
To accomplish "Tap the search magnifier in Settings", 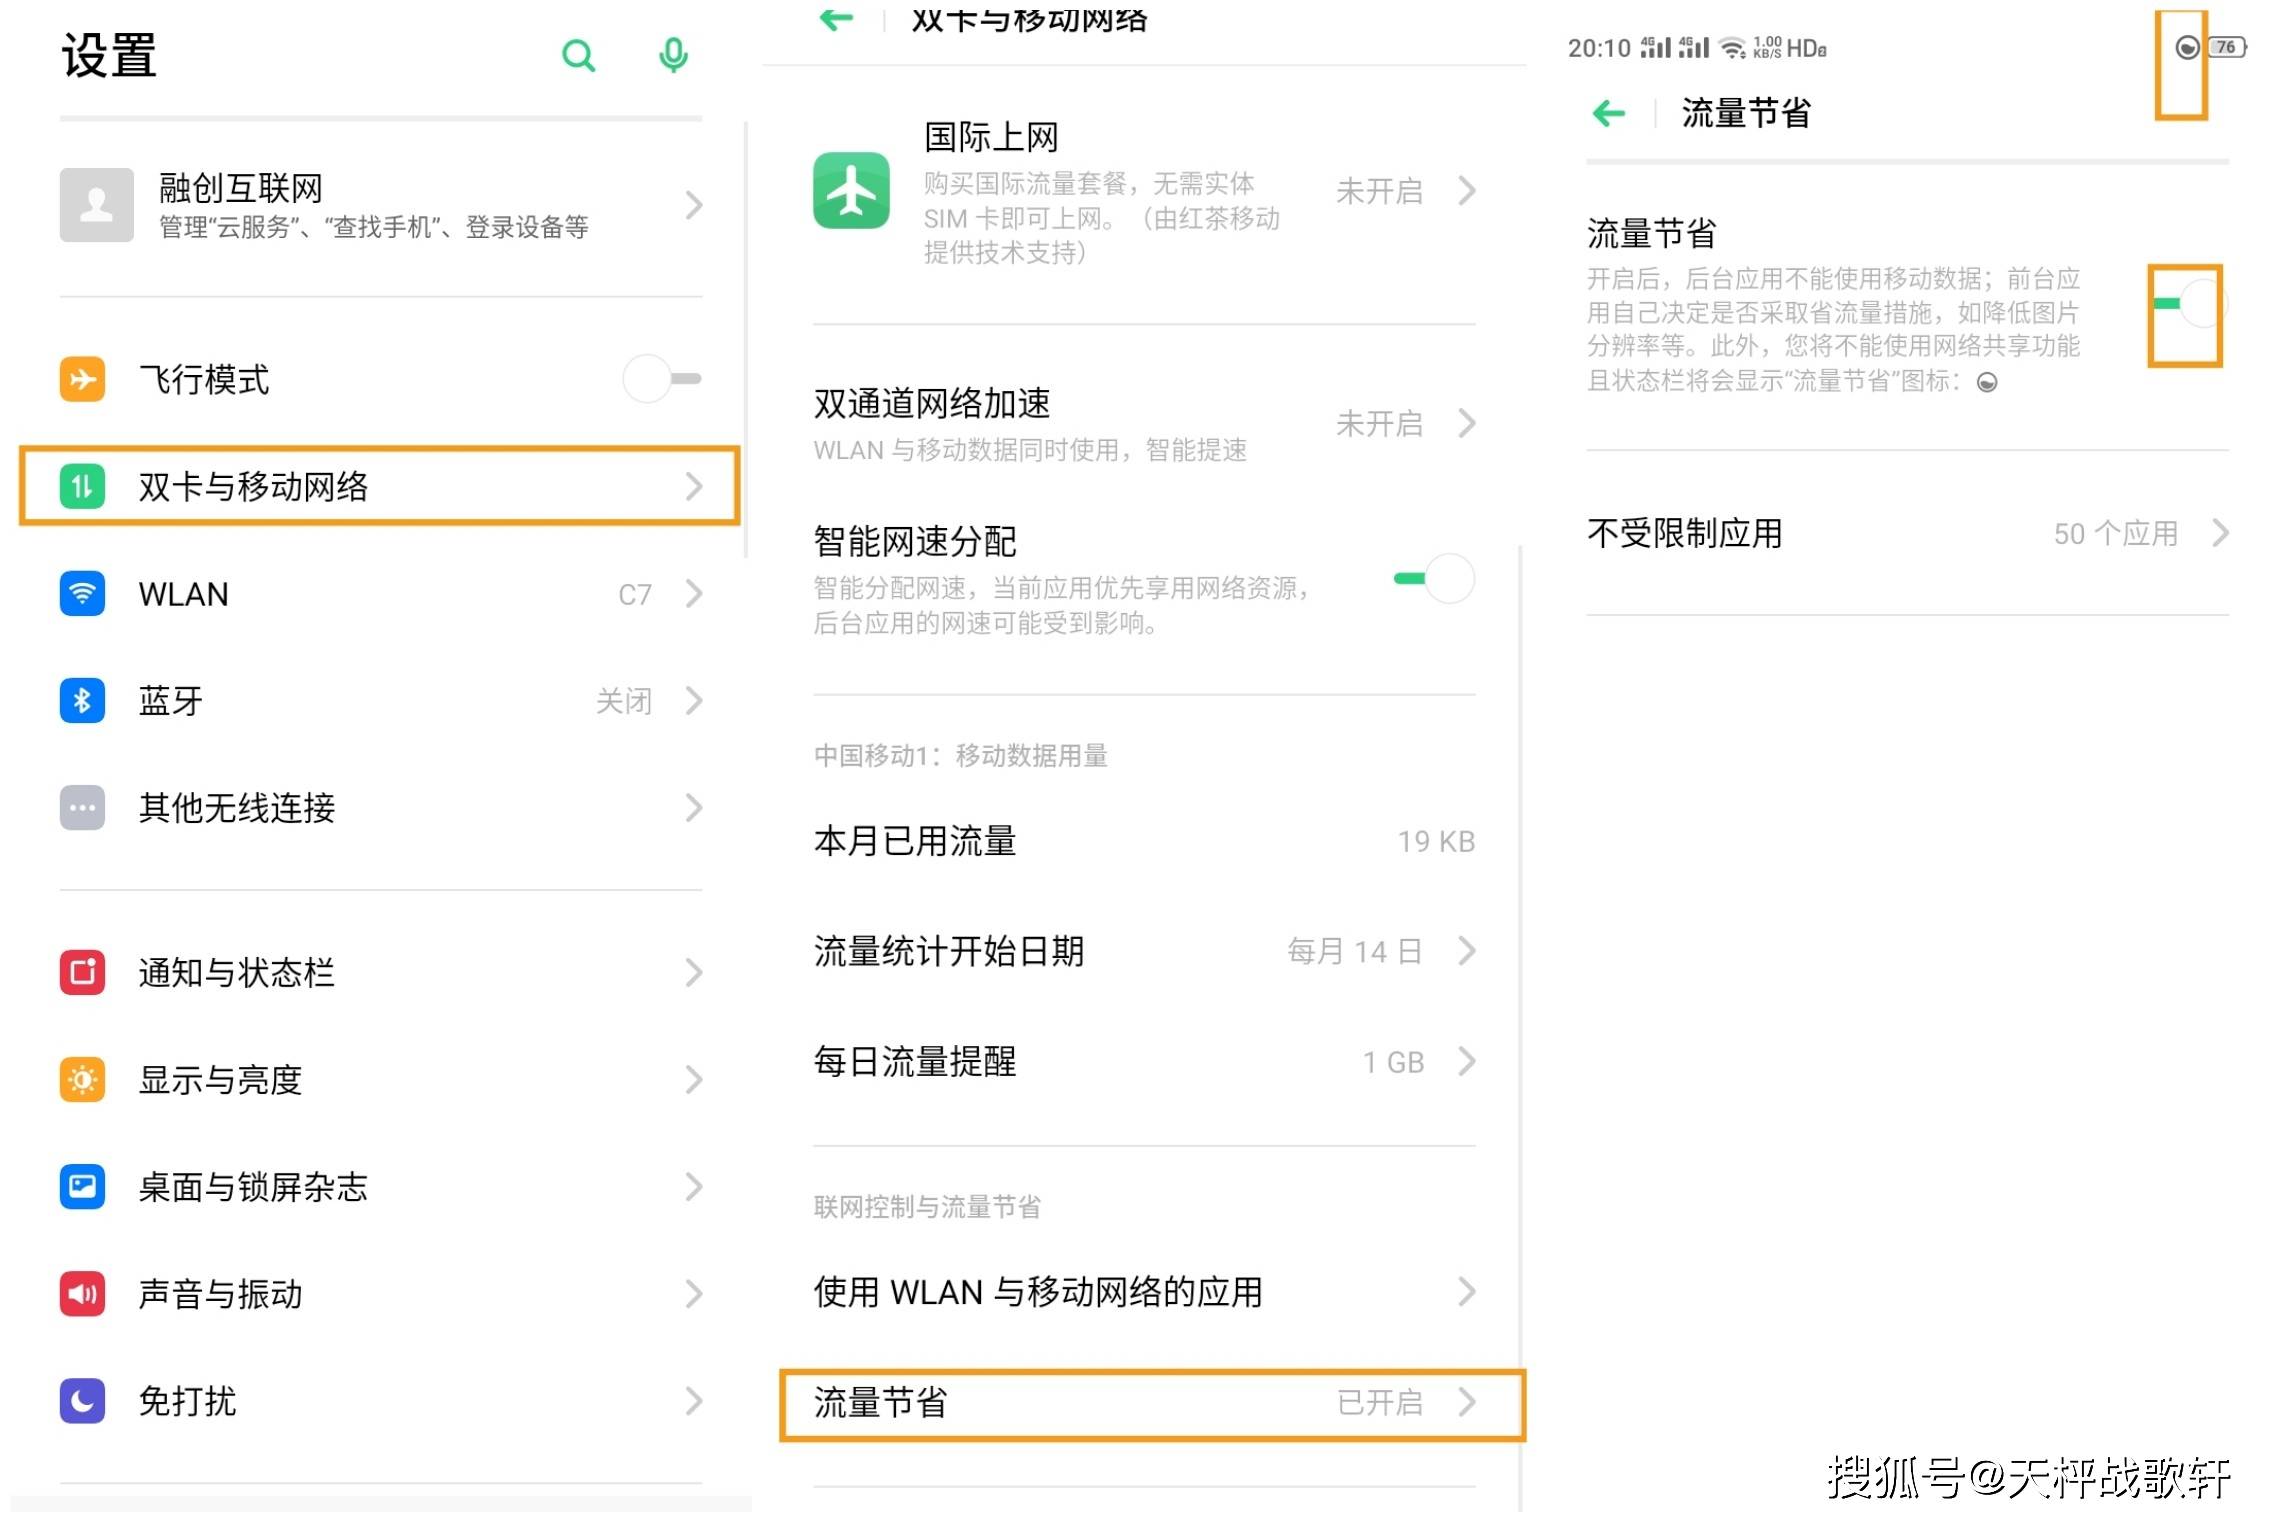I will click(578, 55).
